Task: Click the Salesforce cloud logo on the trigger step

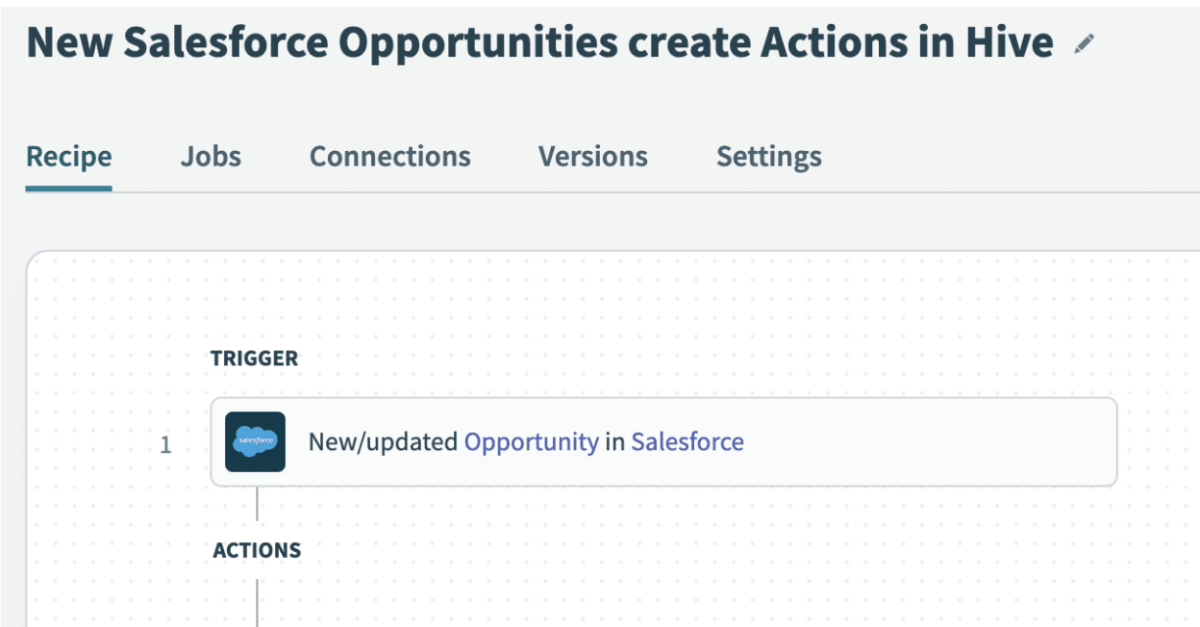Action: click(x=256, y=440)
